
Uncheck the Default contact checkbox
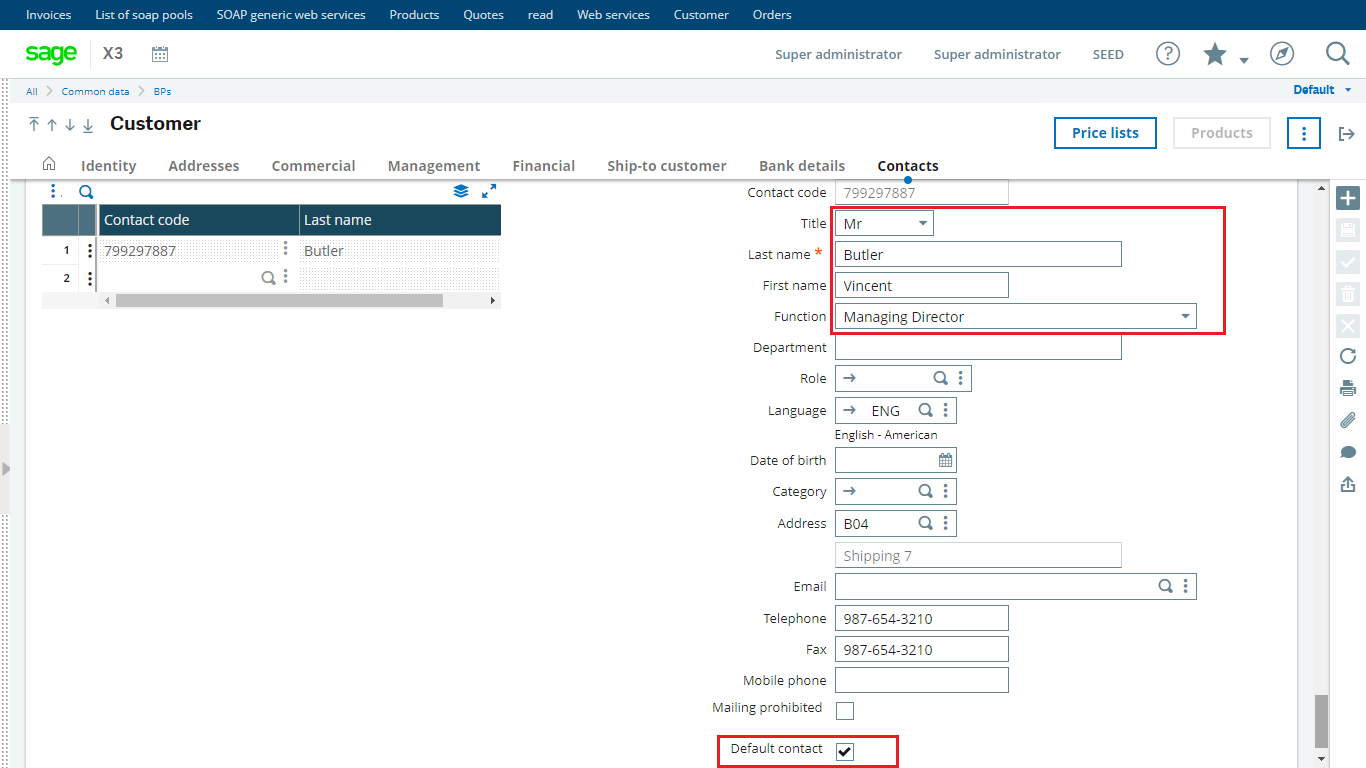coord(845,752)
